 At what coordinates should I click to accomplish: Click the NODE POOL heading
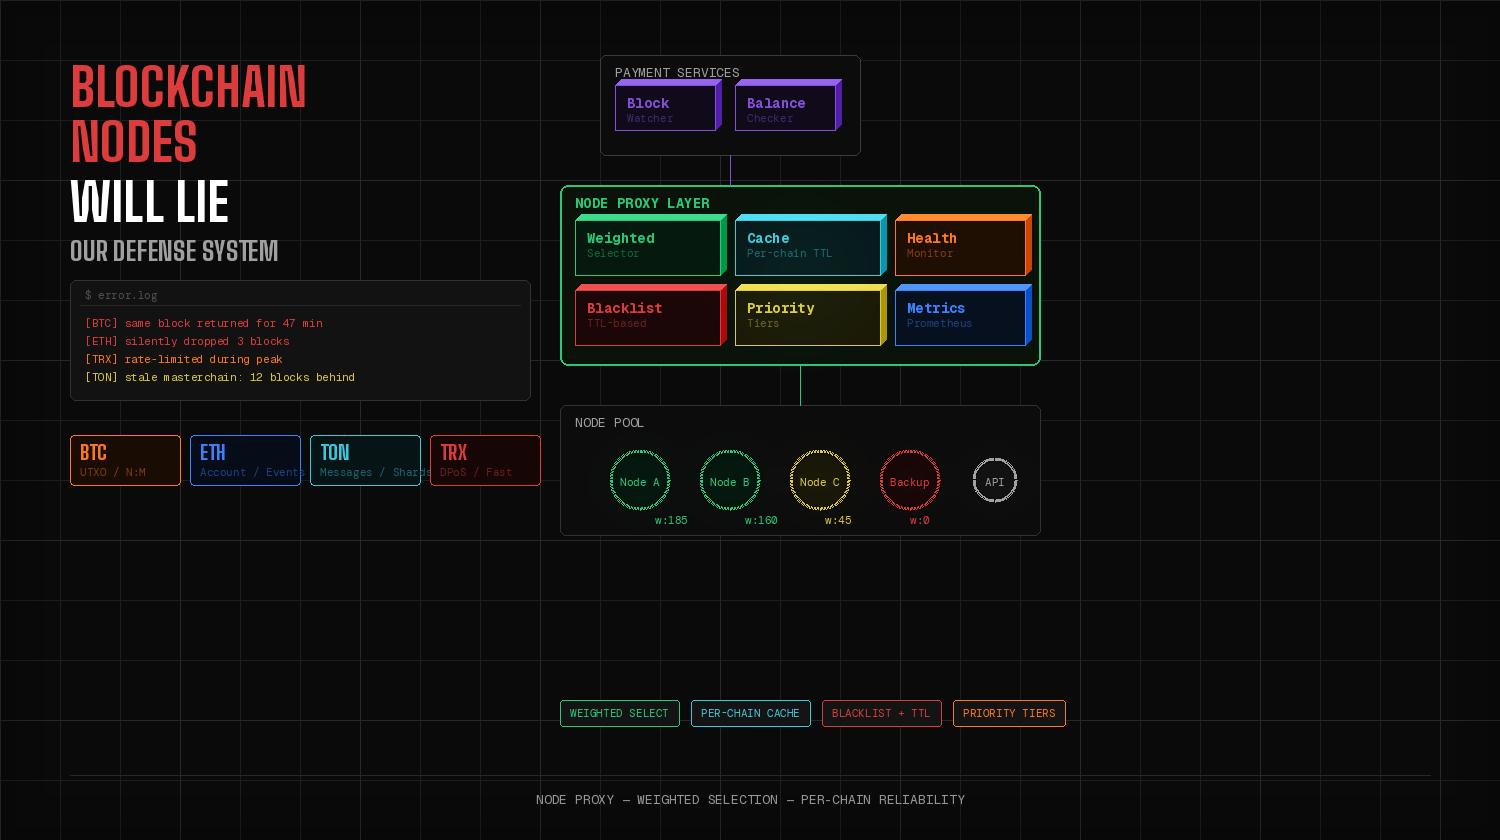tap(609, 423)
